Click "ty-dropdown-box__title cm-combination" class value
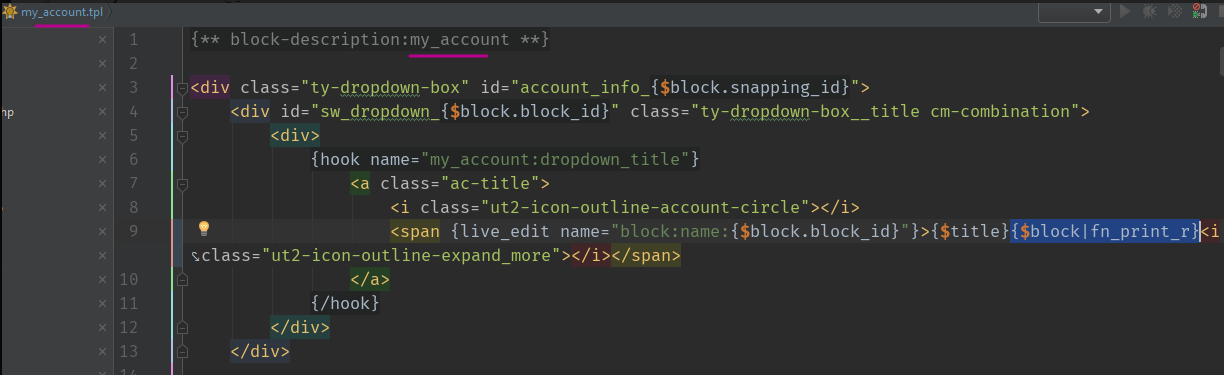Viewport: 1224px width, 375px height. [x=881, y=112]
